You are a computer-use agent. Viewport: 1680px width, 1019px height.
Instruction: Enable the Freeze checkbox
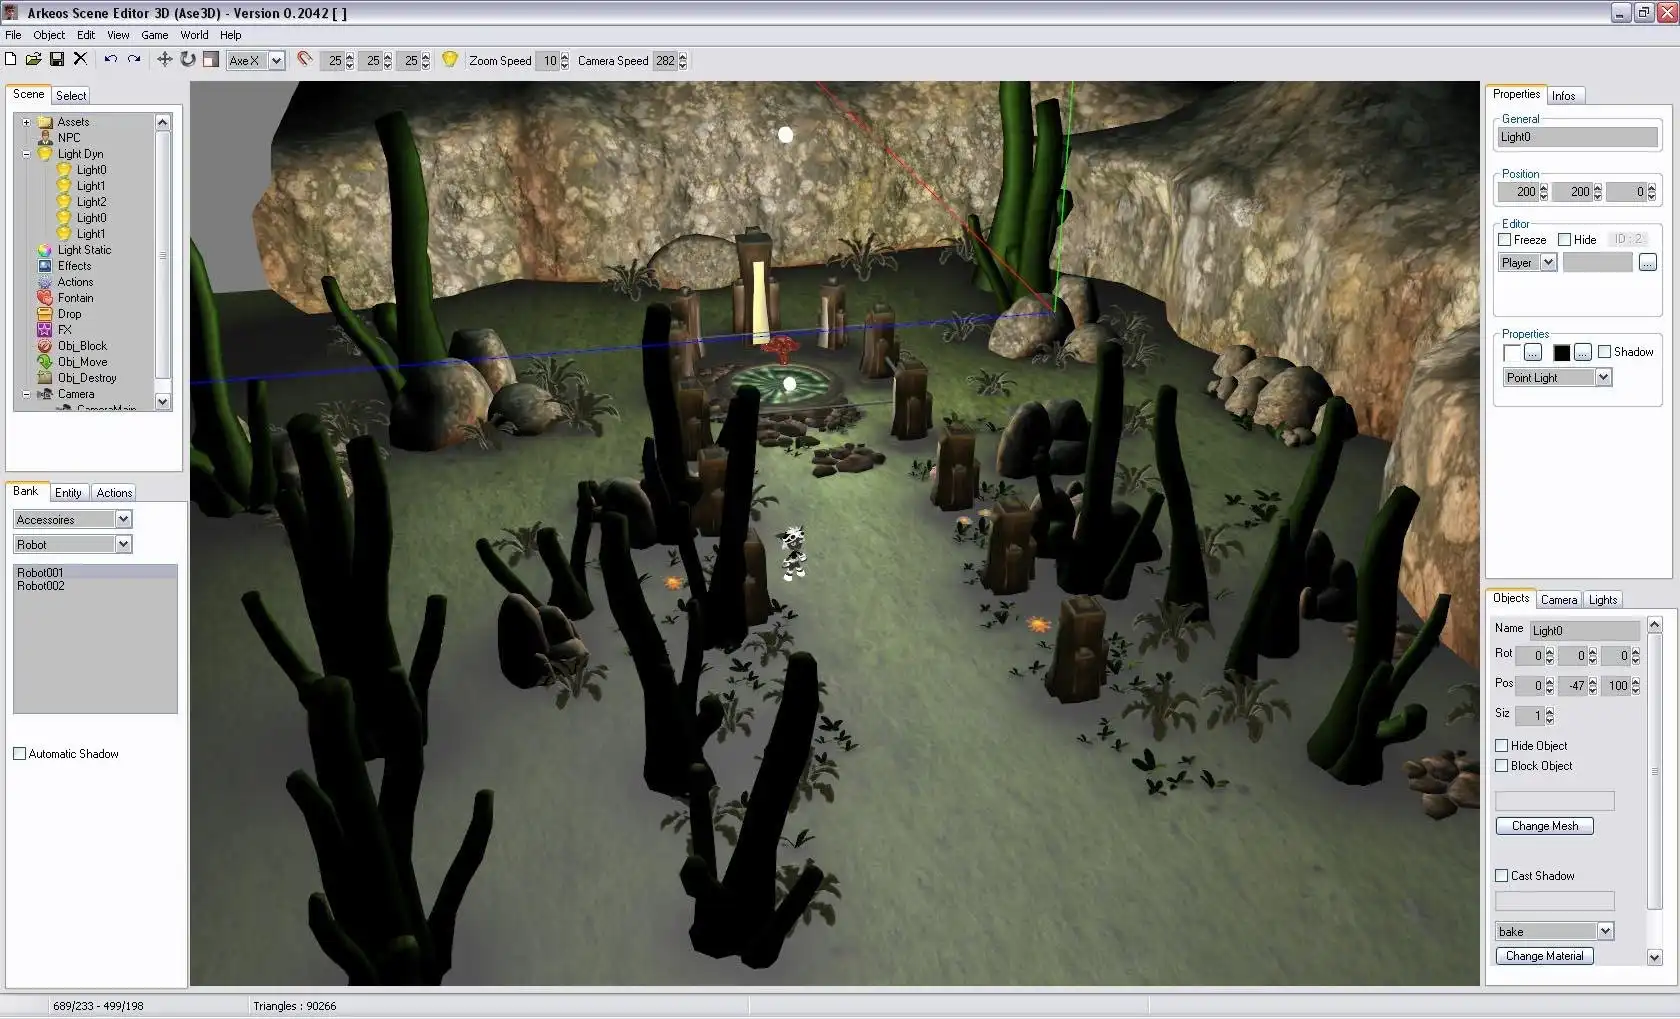coord(1504,240)
